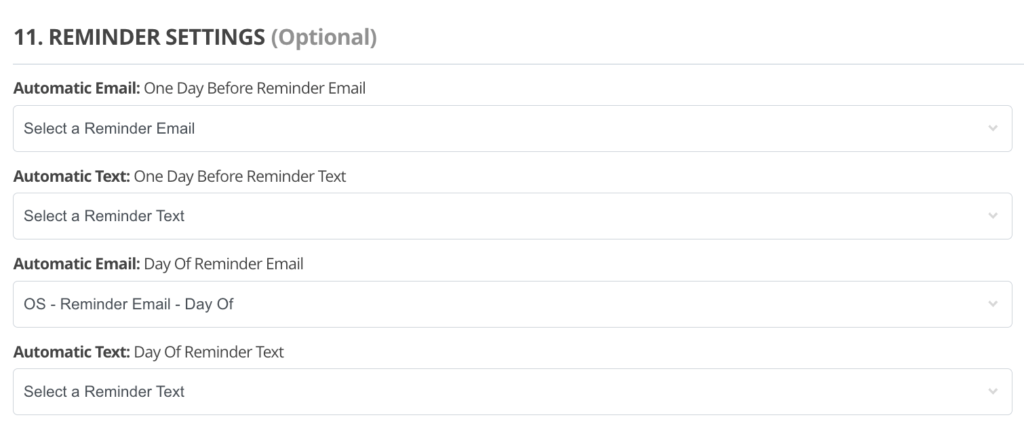
Task: Click the 'One Day Before Reminder Email' caption
Action: click(255, 88)
